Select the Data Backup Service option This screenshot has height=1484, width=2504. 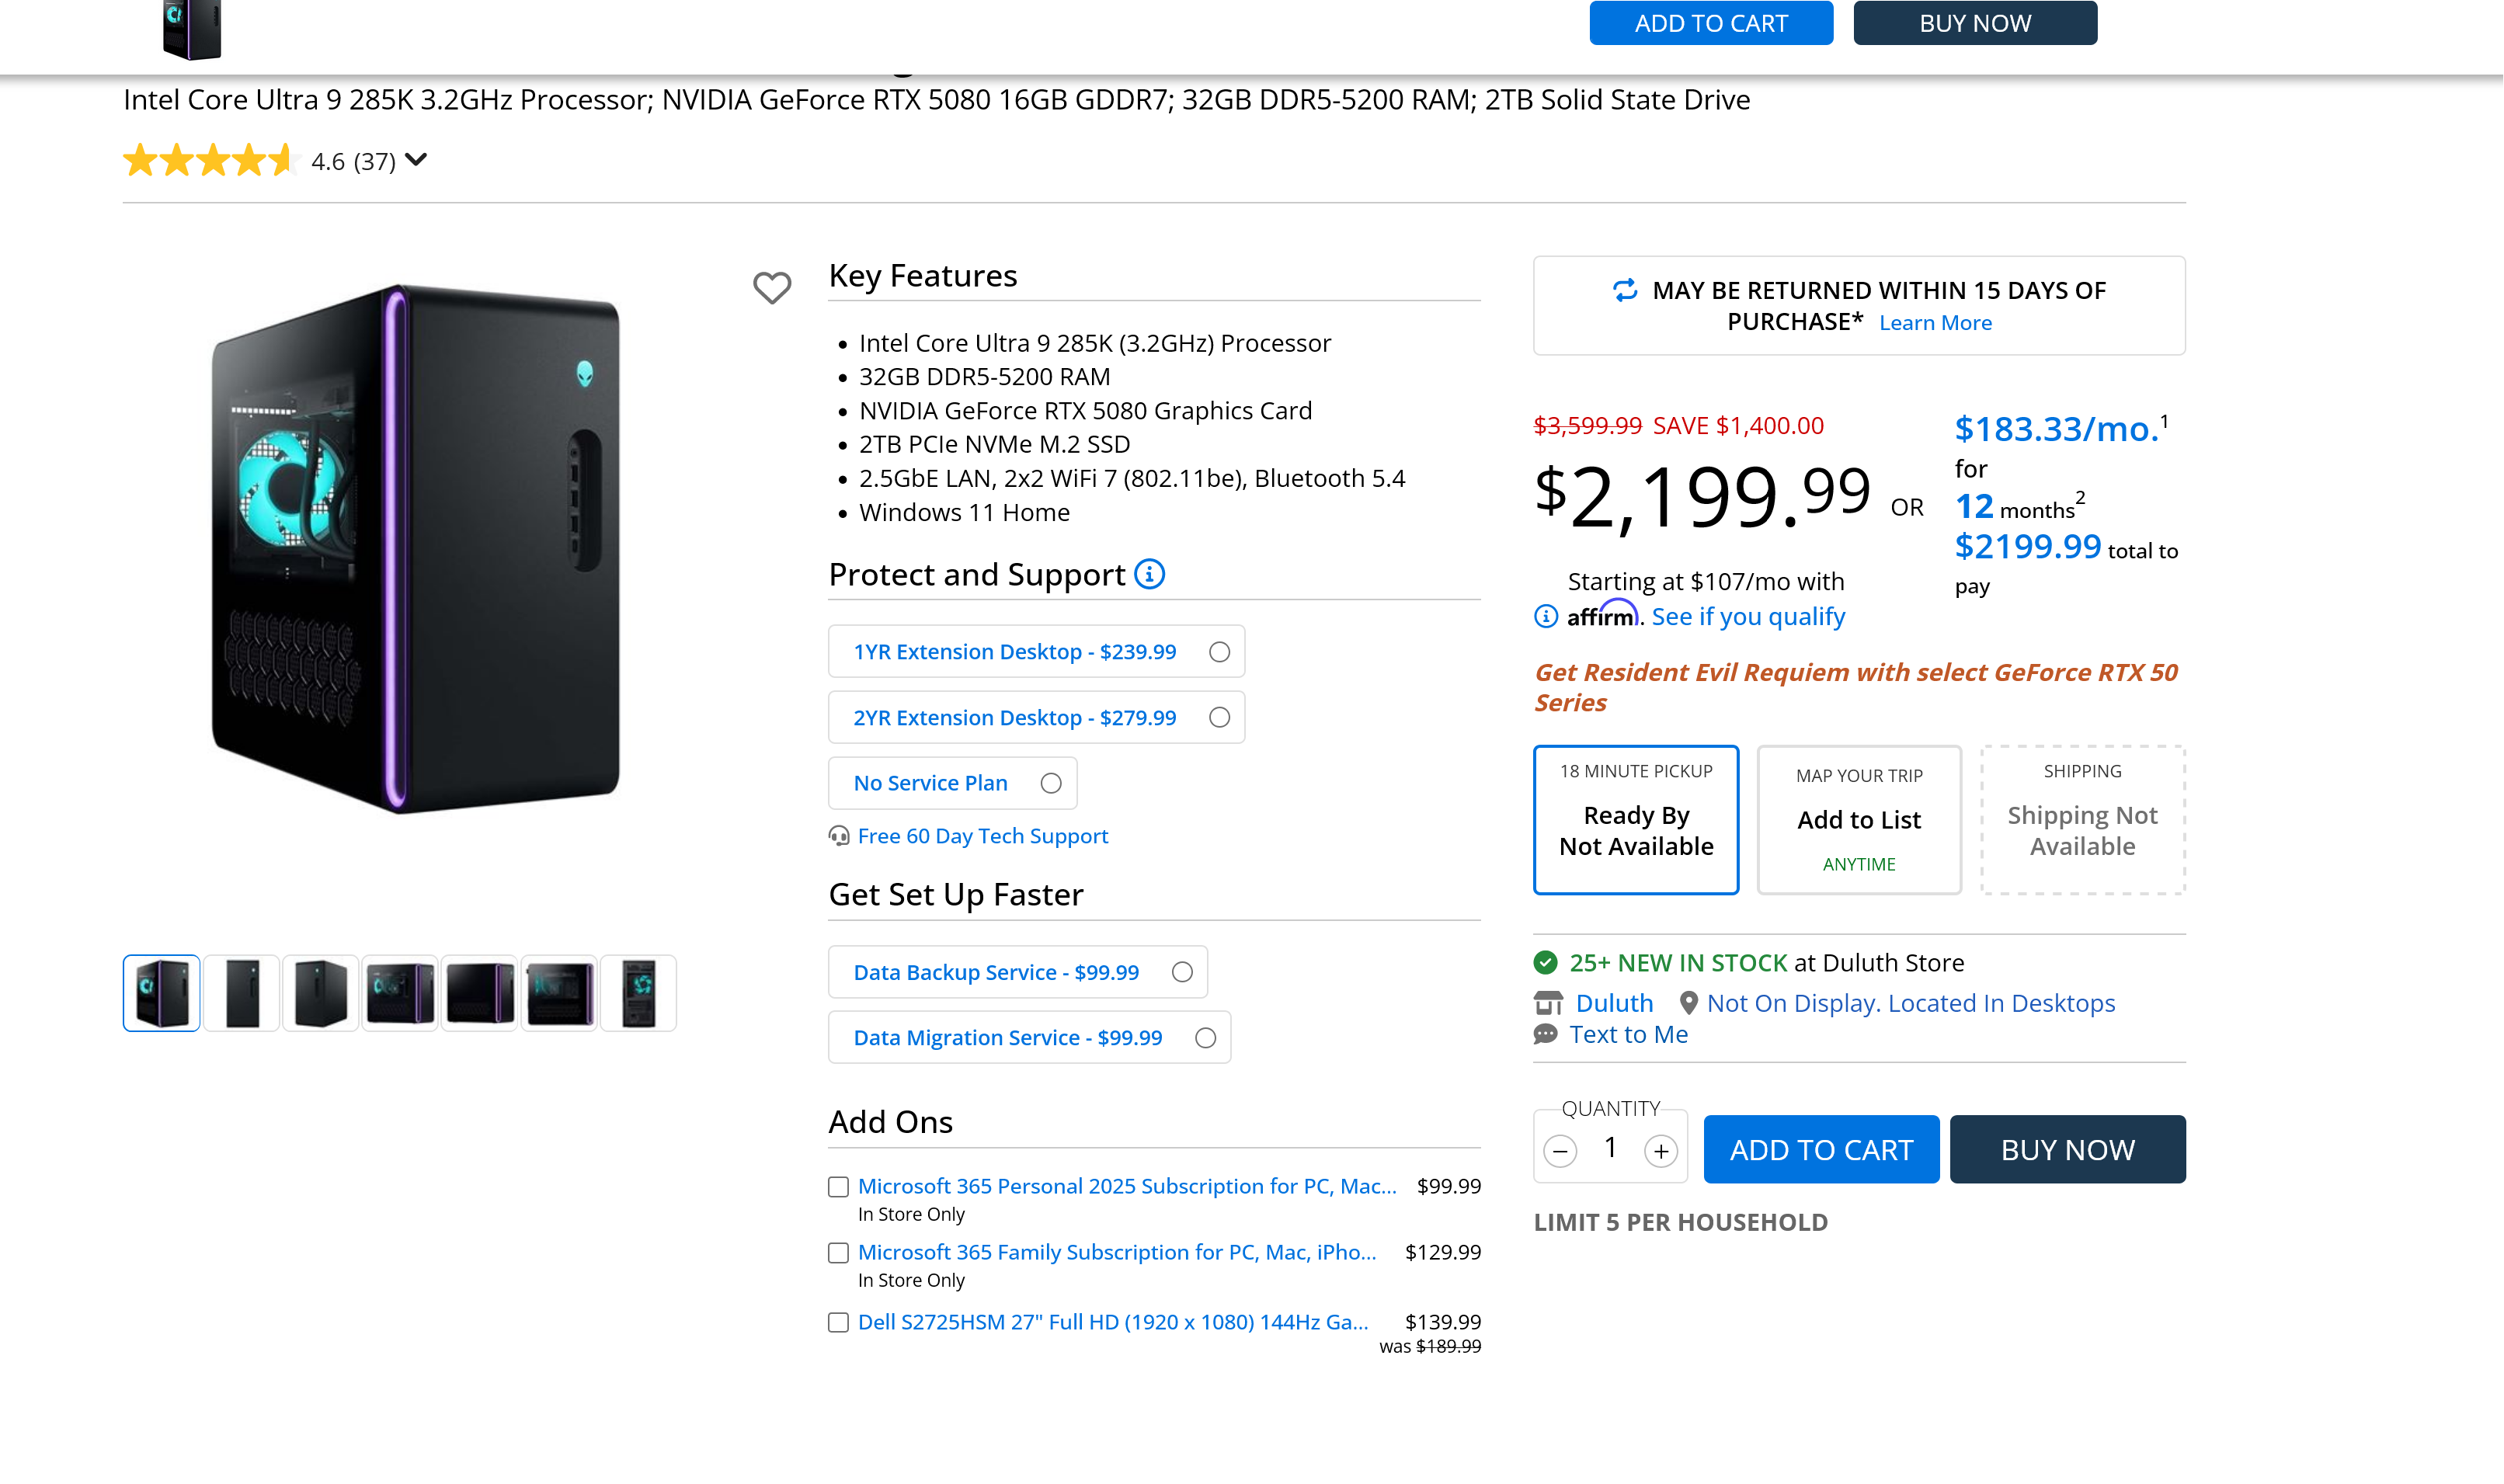coord(1181,972)
